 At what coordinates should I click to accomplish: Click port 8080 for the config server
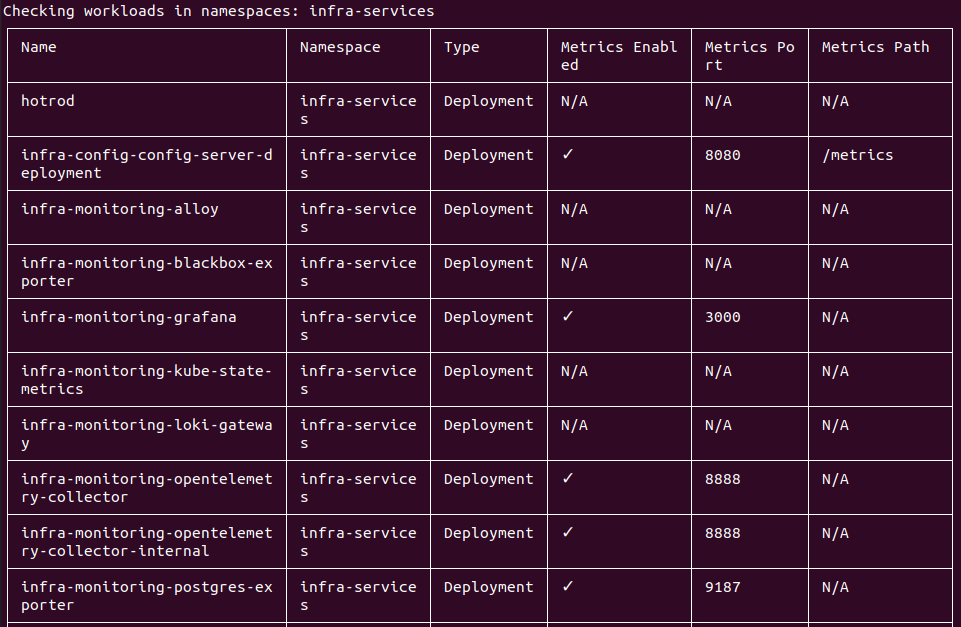click(722, 155)
